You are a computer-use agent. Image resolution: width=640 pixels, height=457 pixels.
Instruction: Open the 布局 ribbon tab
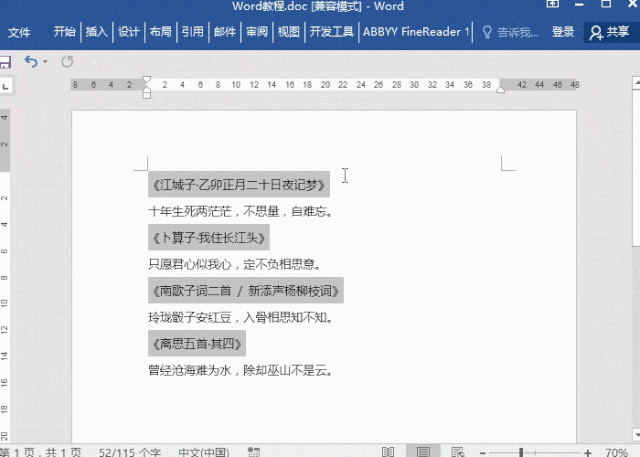point(160,32)
